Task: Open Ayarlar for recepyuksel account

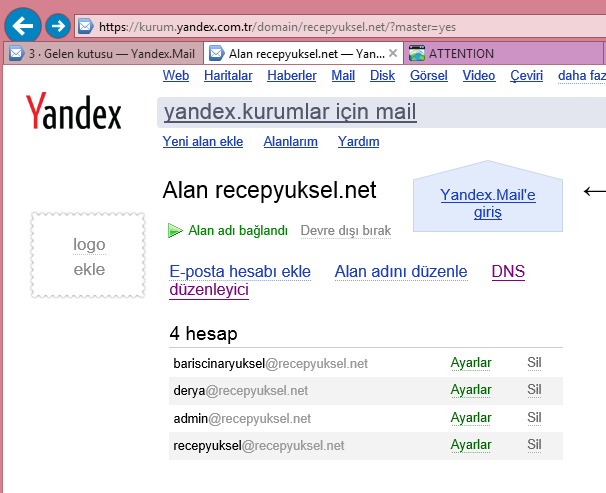Action: 471,445
